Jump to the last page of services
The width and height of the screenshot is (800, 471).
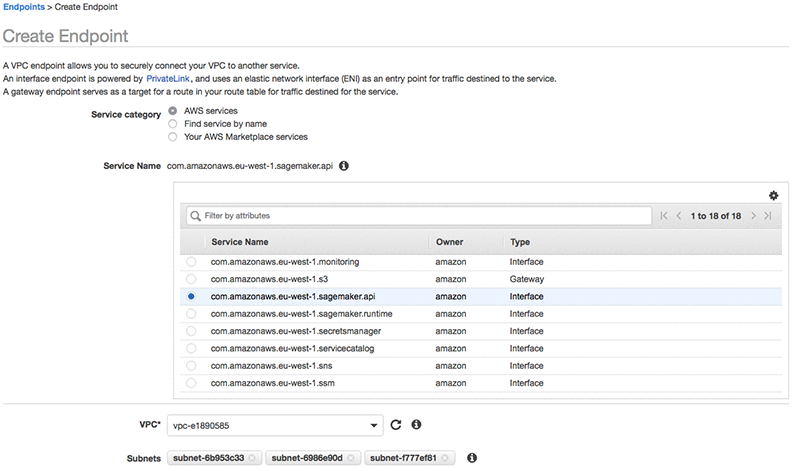pyautogui.click(x=767, y=215)
